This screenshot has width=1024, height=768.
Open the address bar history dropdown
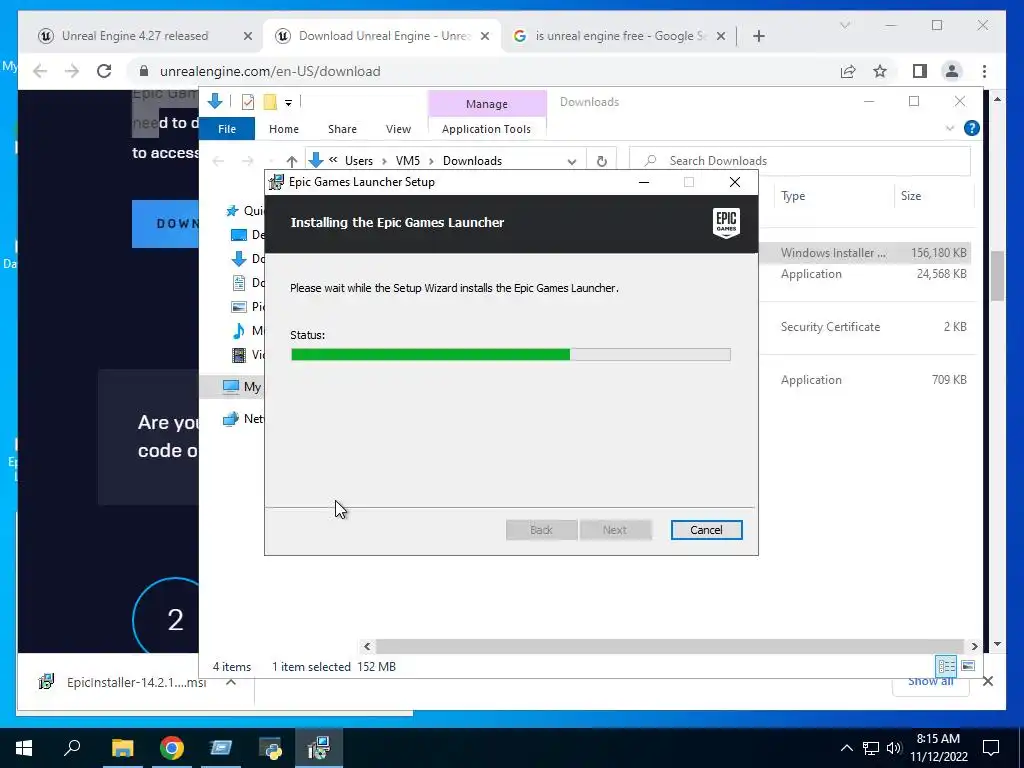pos(572,161)
